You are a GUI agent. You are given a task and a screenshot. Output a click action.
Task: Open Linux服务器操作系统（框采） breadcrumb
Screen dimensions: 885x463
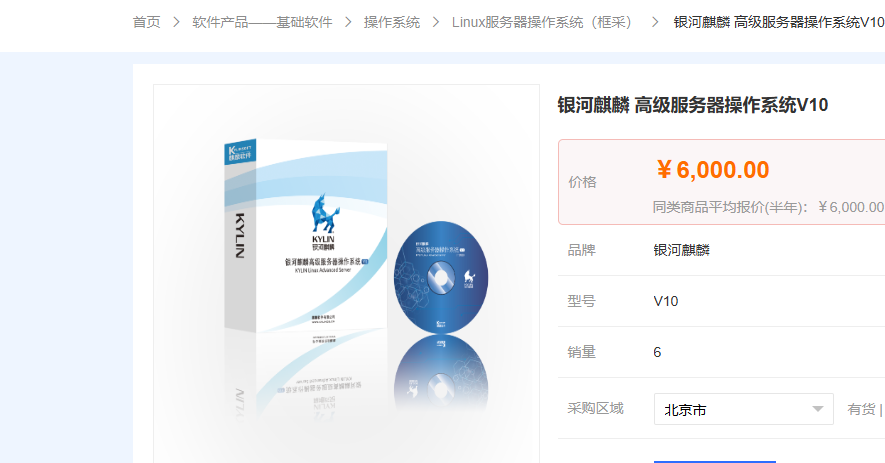tap(542, 22)
